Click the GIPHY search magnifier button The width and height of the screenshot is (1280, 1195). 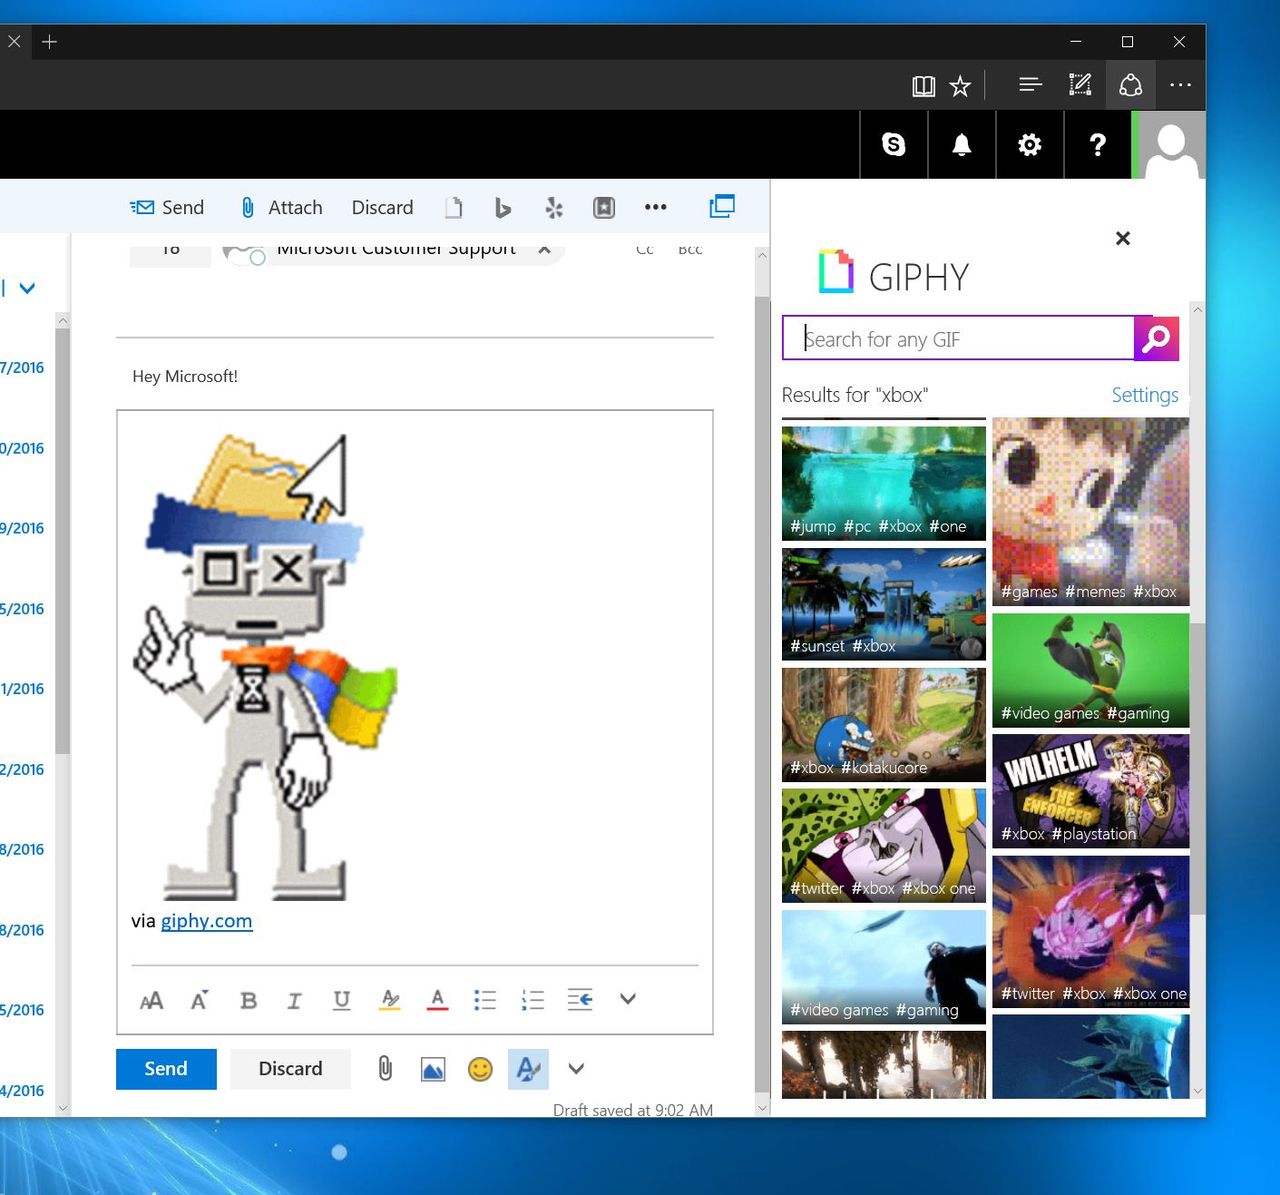(1157, 338)
